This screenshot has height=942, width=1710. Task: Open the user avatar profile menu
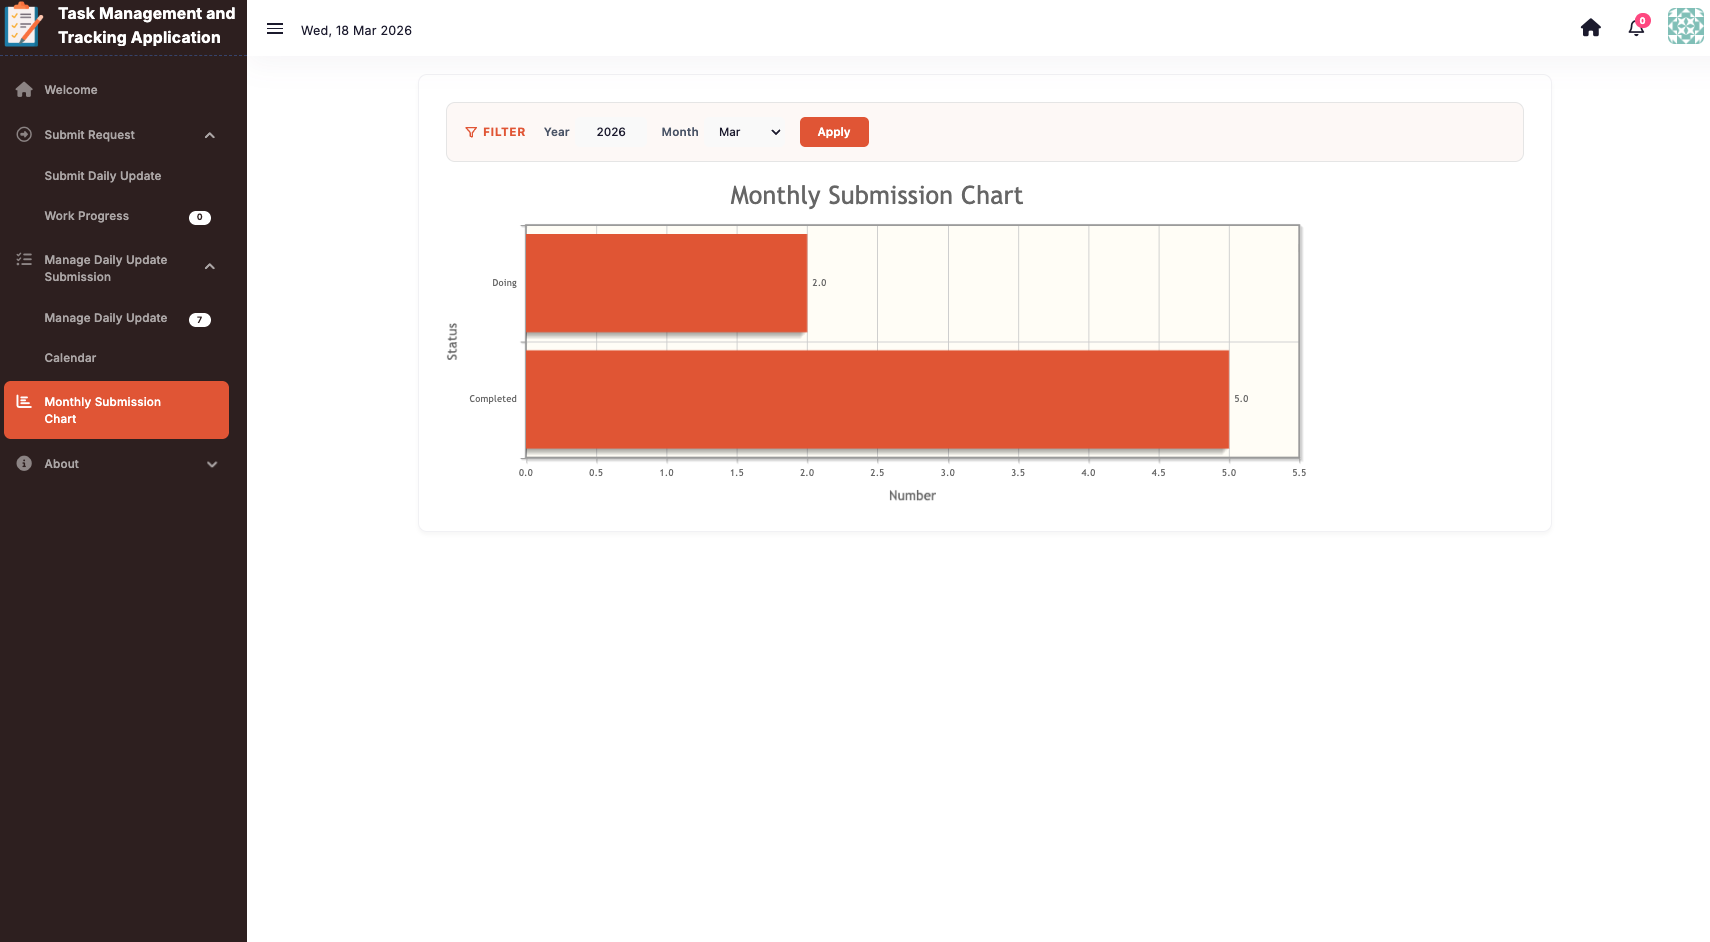[1685, 26]
